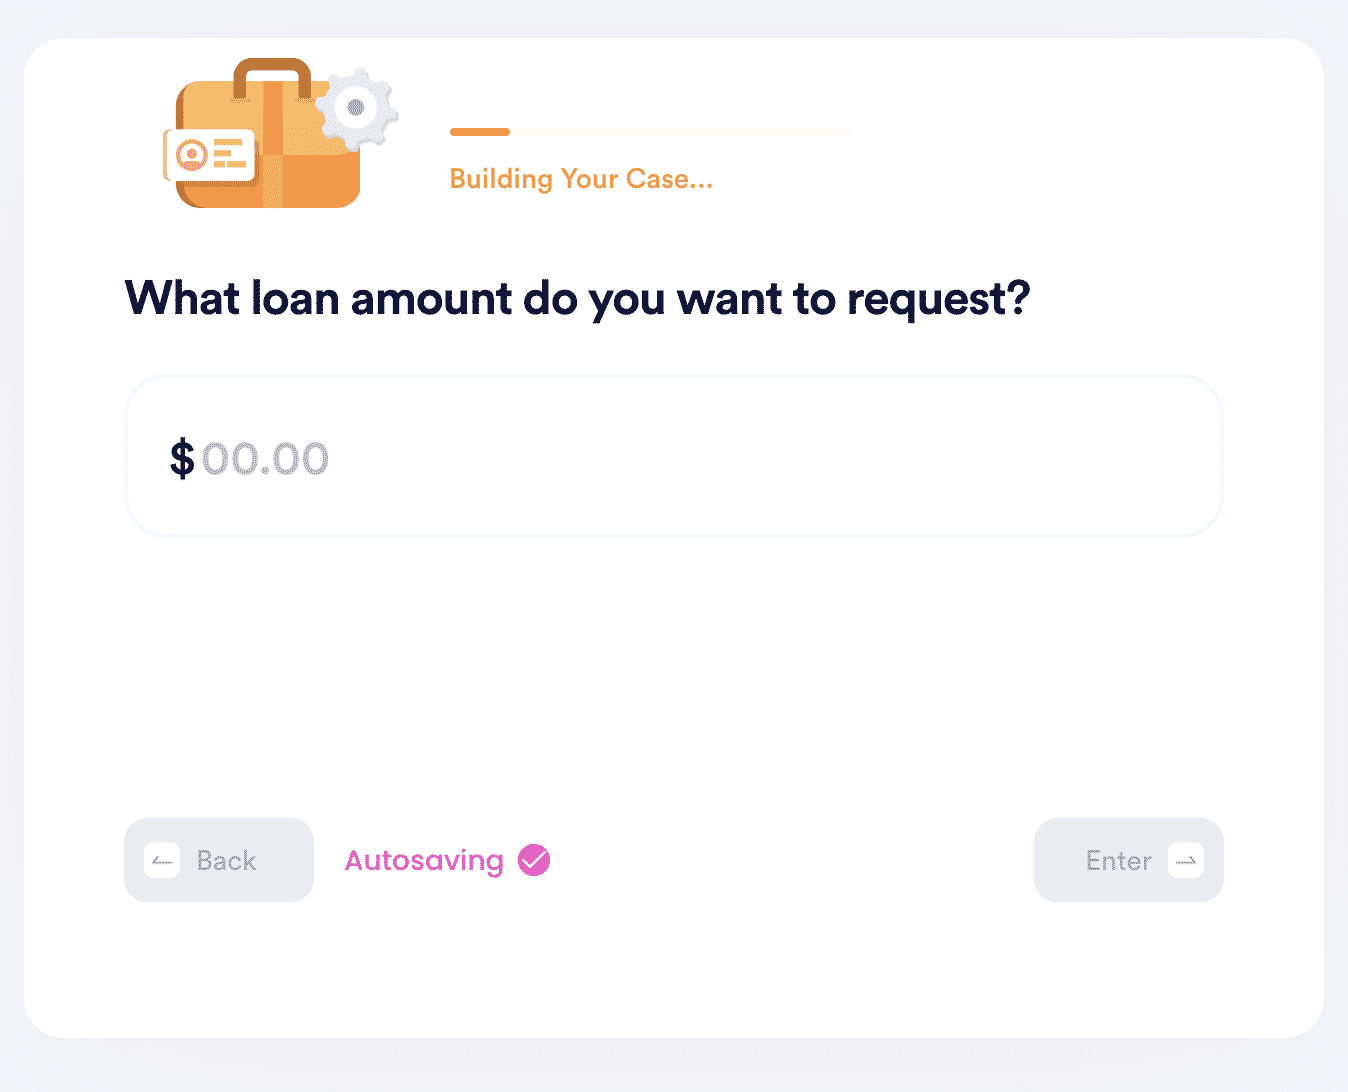
Task: Click the Back button label text
Action: point(227,861)
